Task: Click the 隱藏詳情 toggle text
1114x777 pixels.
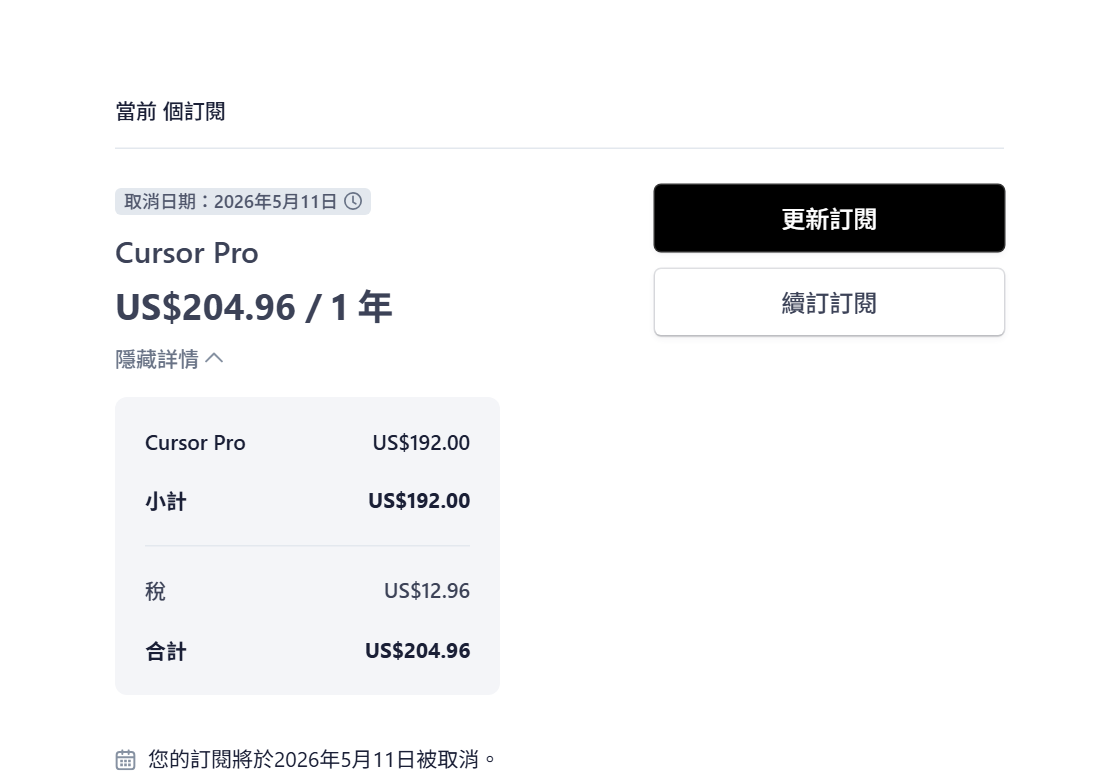Action: click(x=157, y=359)
